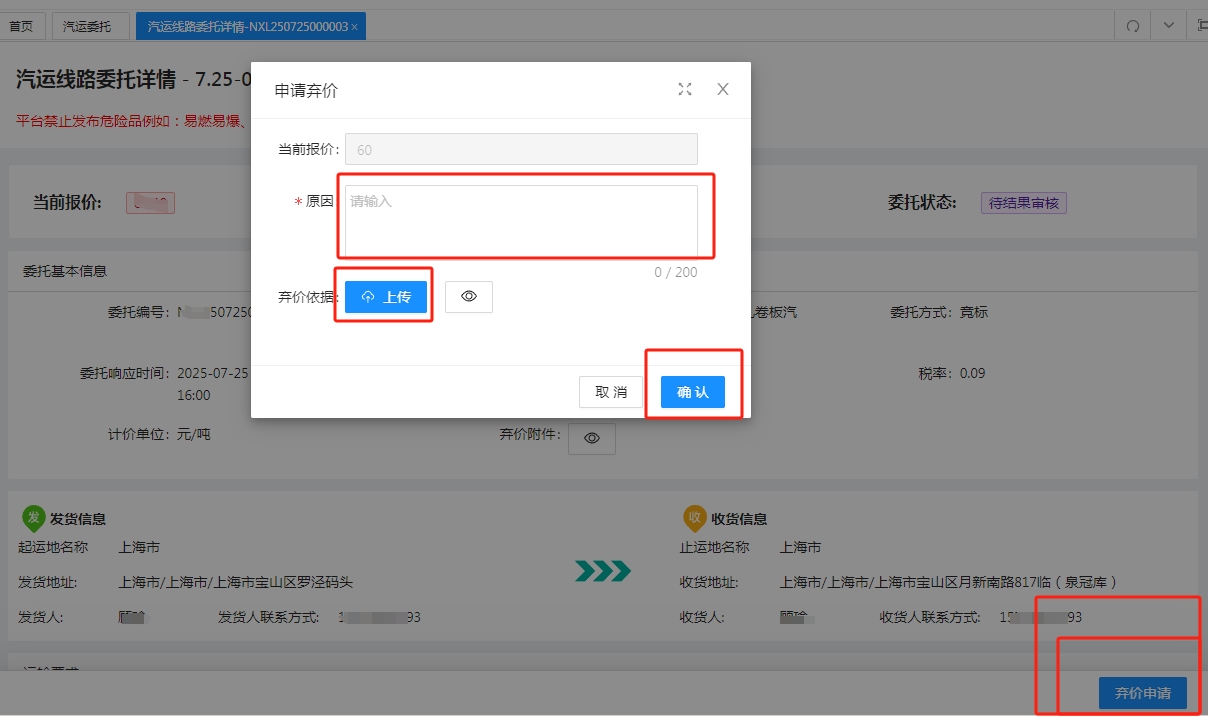Screen dimensions: 1208x717
Task: Confirm the dialog with 确认
Action: point(693,392)
